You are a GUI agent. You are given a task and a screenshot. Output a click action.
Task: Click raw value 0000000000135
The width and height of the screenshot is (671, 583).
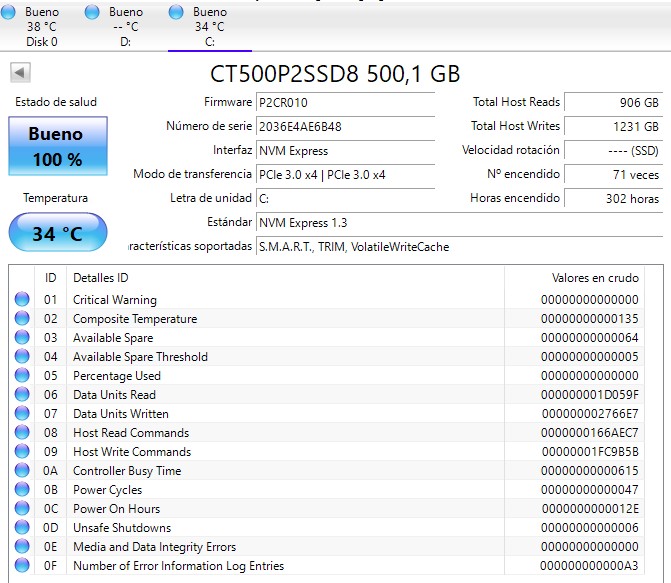coord(590,319)
